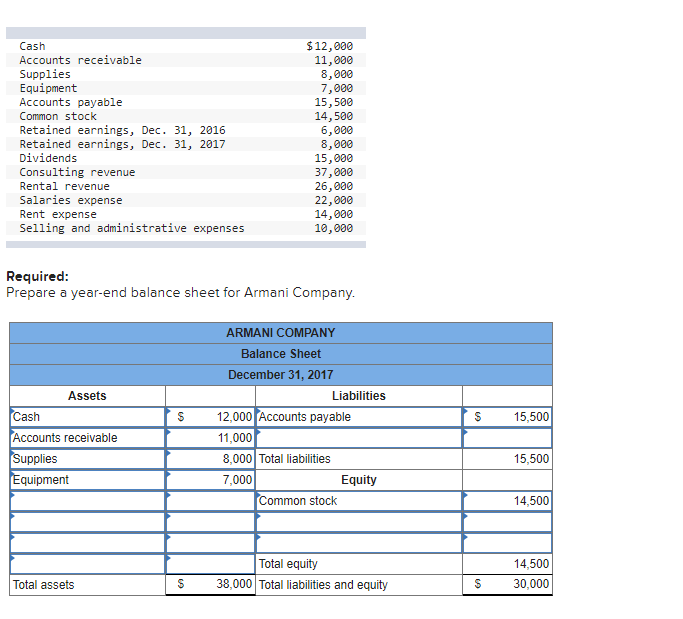Image resolution: width=683 pixels, height=619 pixels.
Task: Click the 'Prepare a year-end balance sheet' instruction
Action: pyautogui.click(x=181, y=293)
